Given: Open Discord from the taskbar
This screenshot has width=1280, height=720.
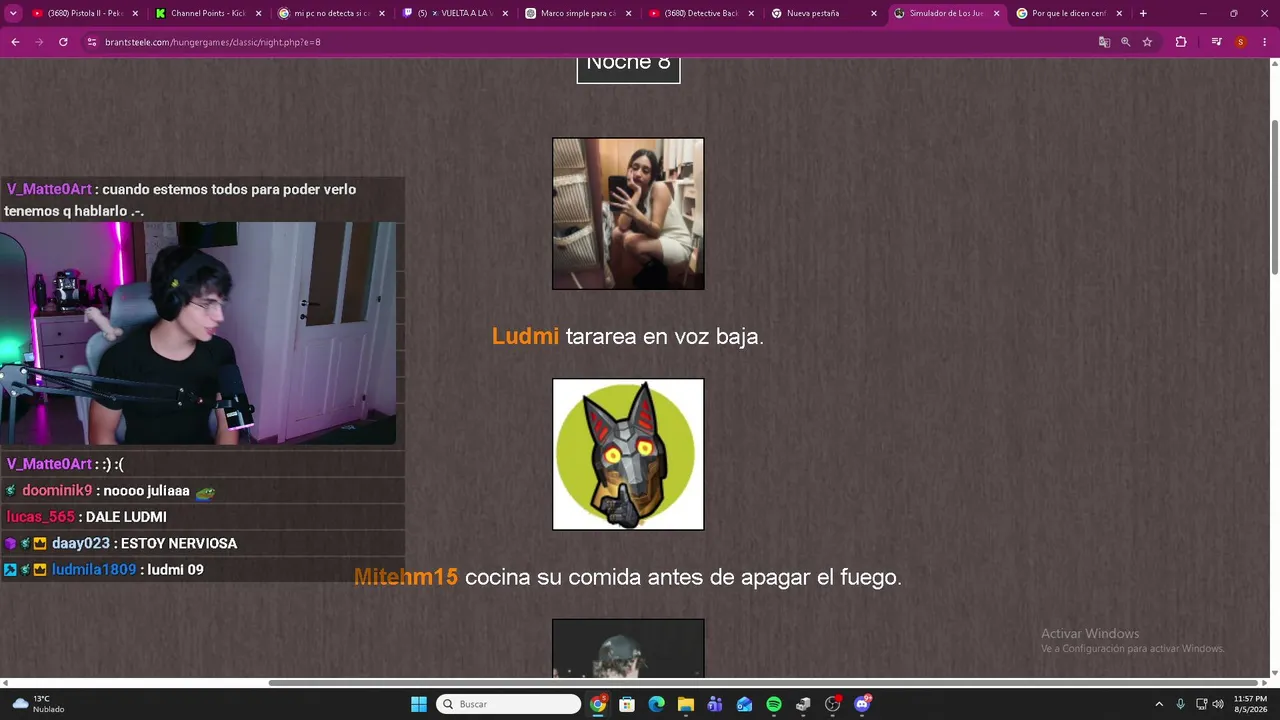Looking at the screenshot, I should (x=862, y=704).
